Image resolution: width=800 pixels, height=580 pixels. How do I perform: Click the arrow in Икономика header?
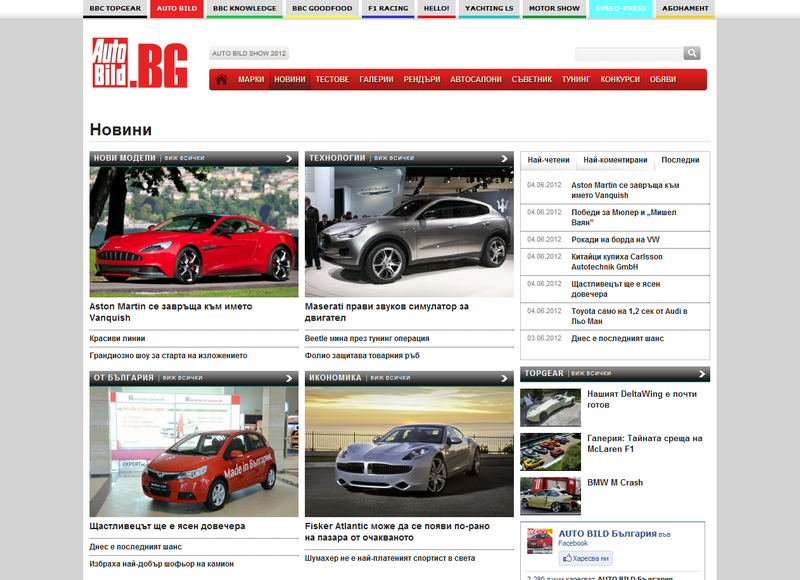(504, 378)
